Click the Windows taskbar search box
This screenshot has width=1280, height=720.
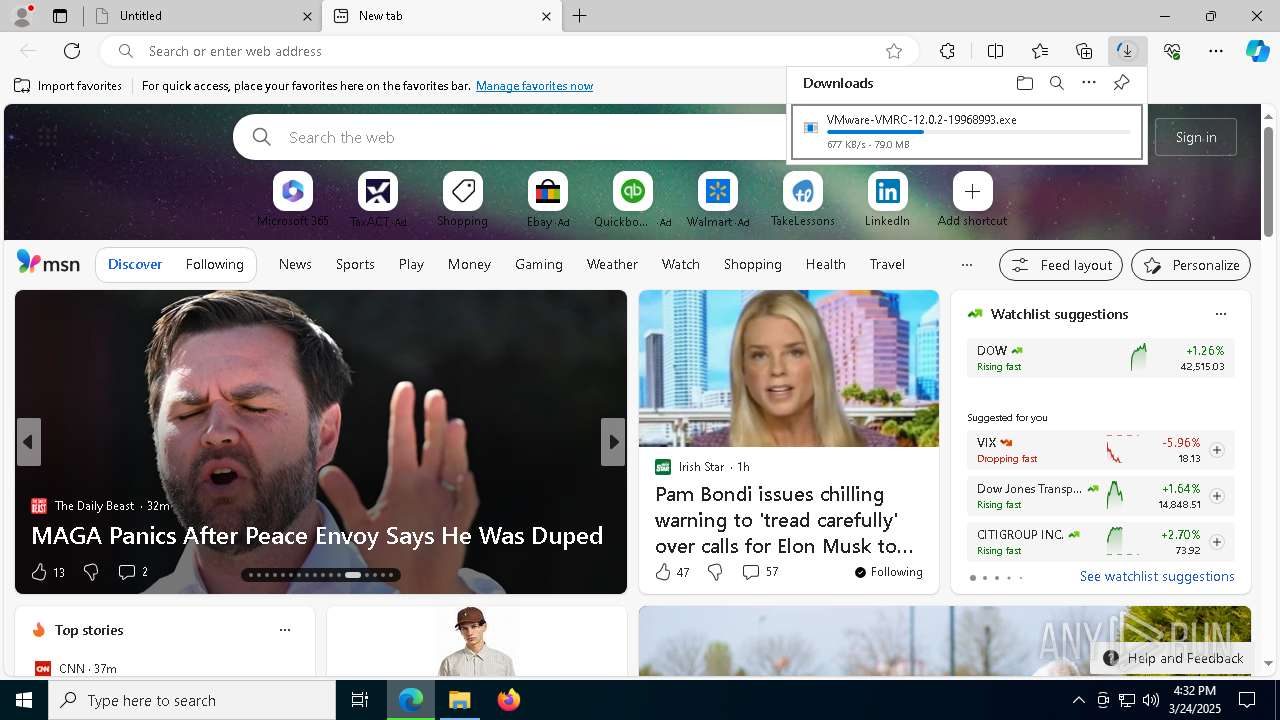pyautogui.click(x=192, y=700)
